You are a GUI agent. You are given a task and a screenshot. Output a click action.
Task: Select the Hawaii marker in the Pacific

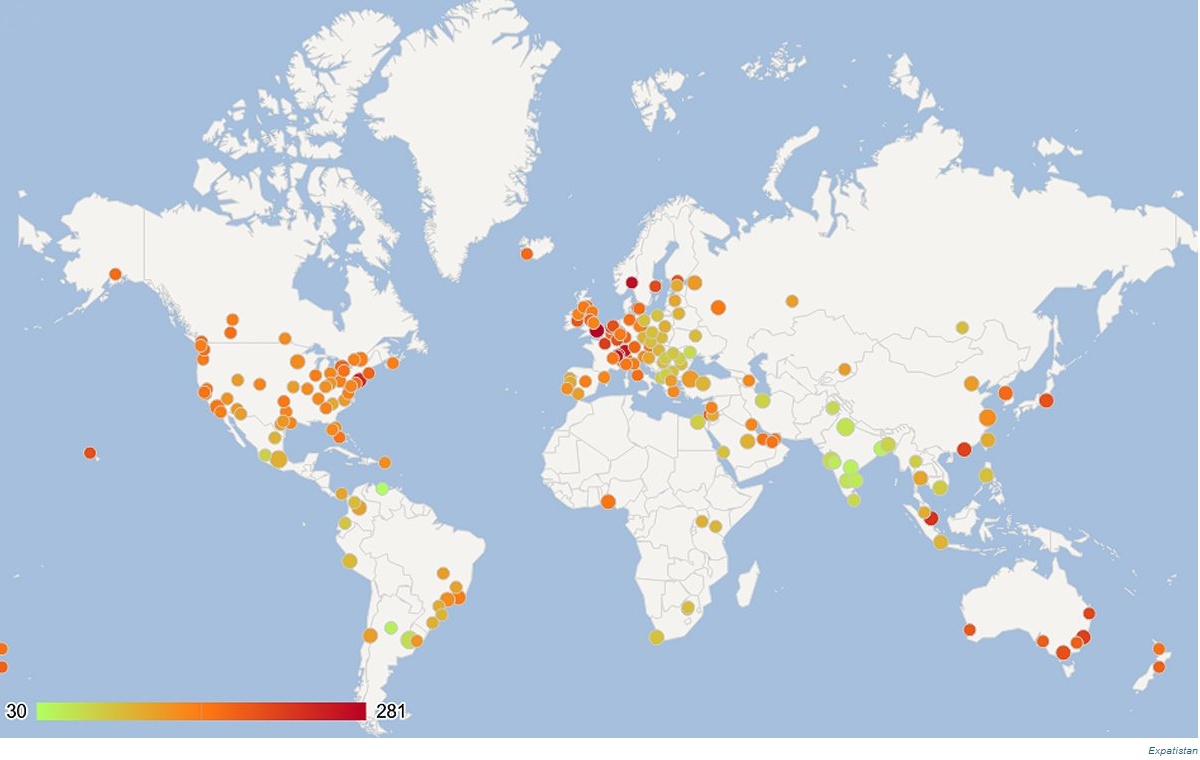point(90,453)
